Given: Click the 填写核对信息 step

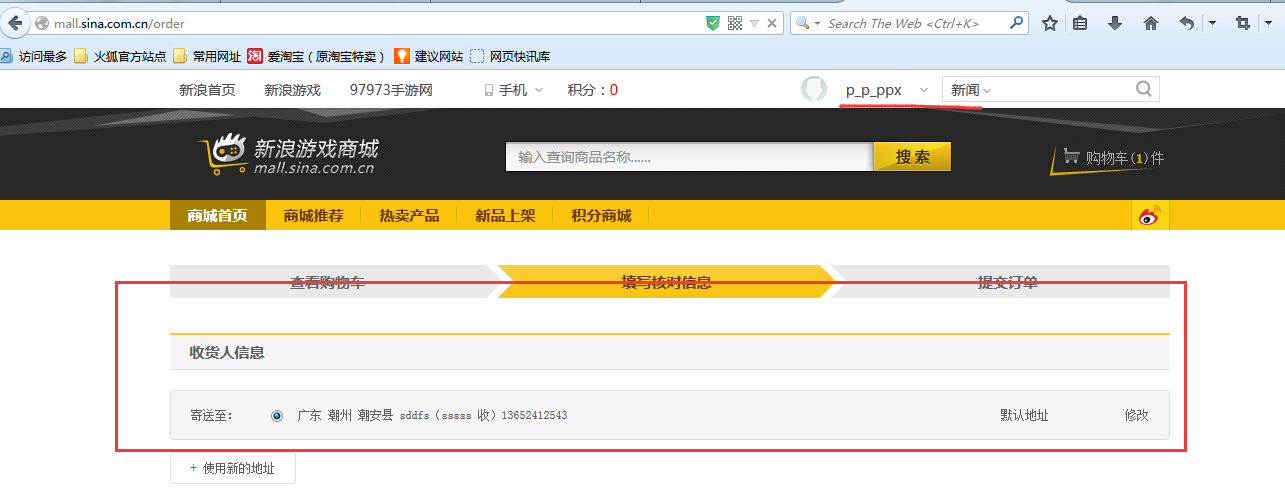Looking at the screenshot, I should (x=666, y=282).
